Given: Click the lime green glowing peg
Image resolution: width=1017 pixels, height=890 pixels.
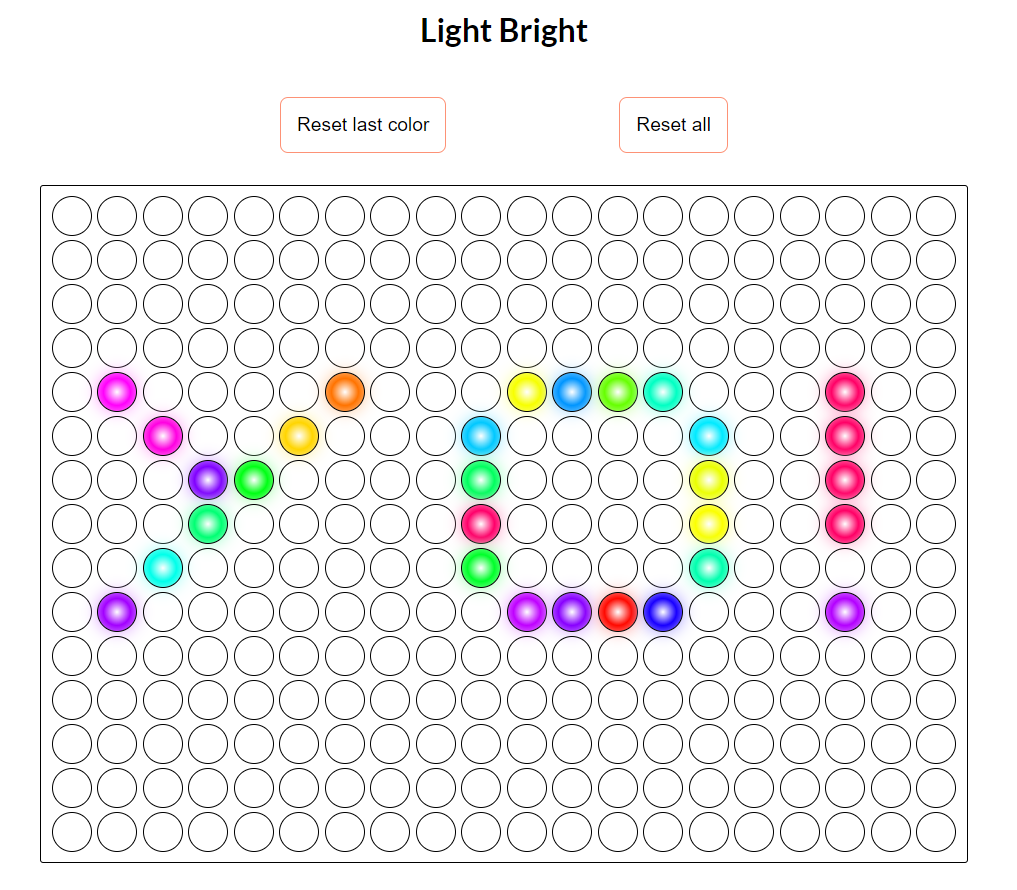Looking at the screenshot, I should click(x=618, y=392).
